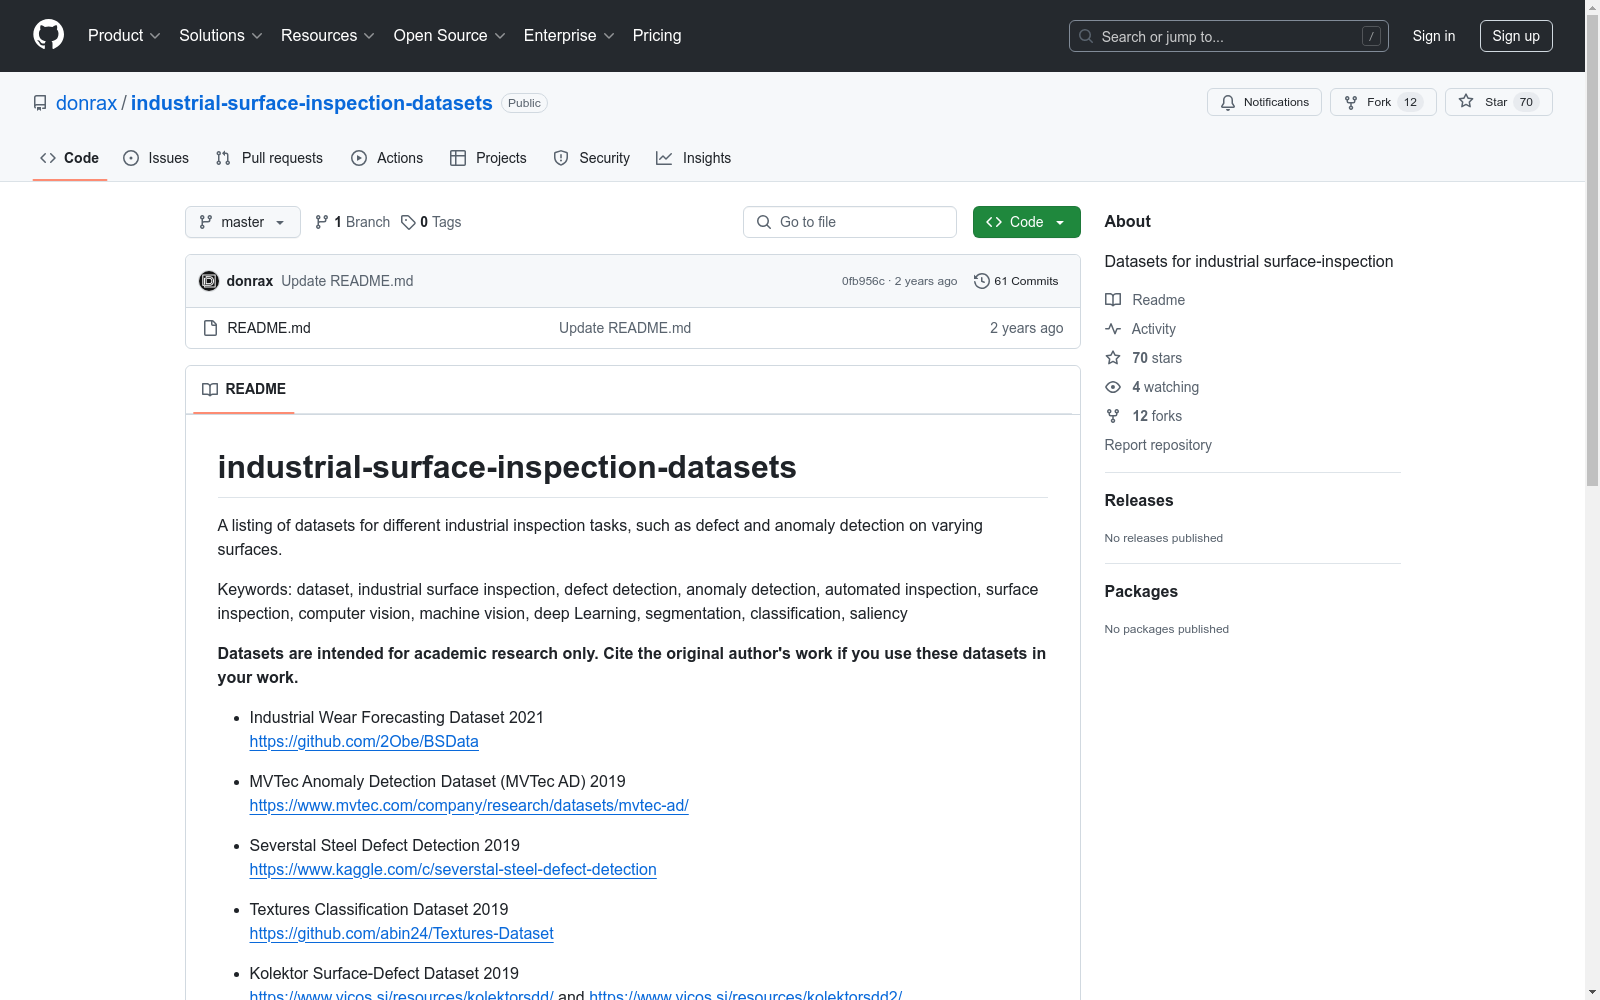The width and height of the screenshot is (1600, 1000).
Task: Click the Sign up button
Action: click(x=1516, y=35)
